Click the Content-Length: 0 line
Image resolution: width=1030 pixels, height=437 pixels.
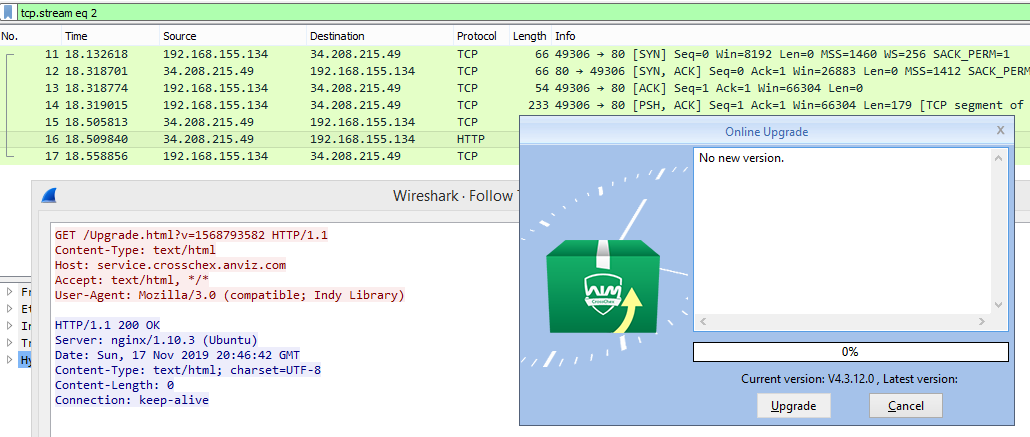pos(114,385)
